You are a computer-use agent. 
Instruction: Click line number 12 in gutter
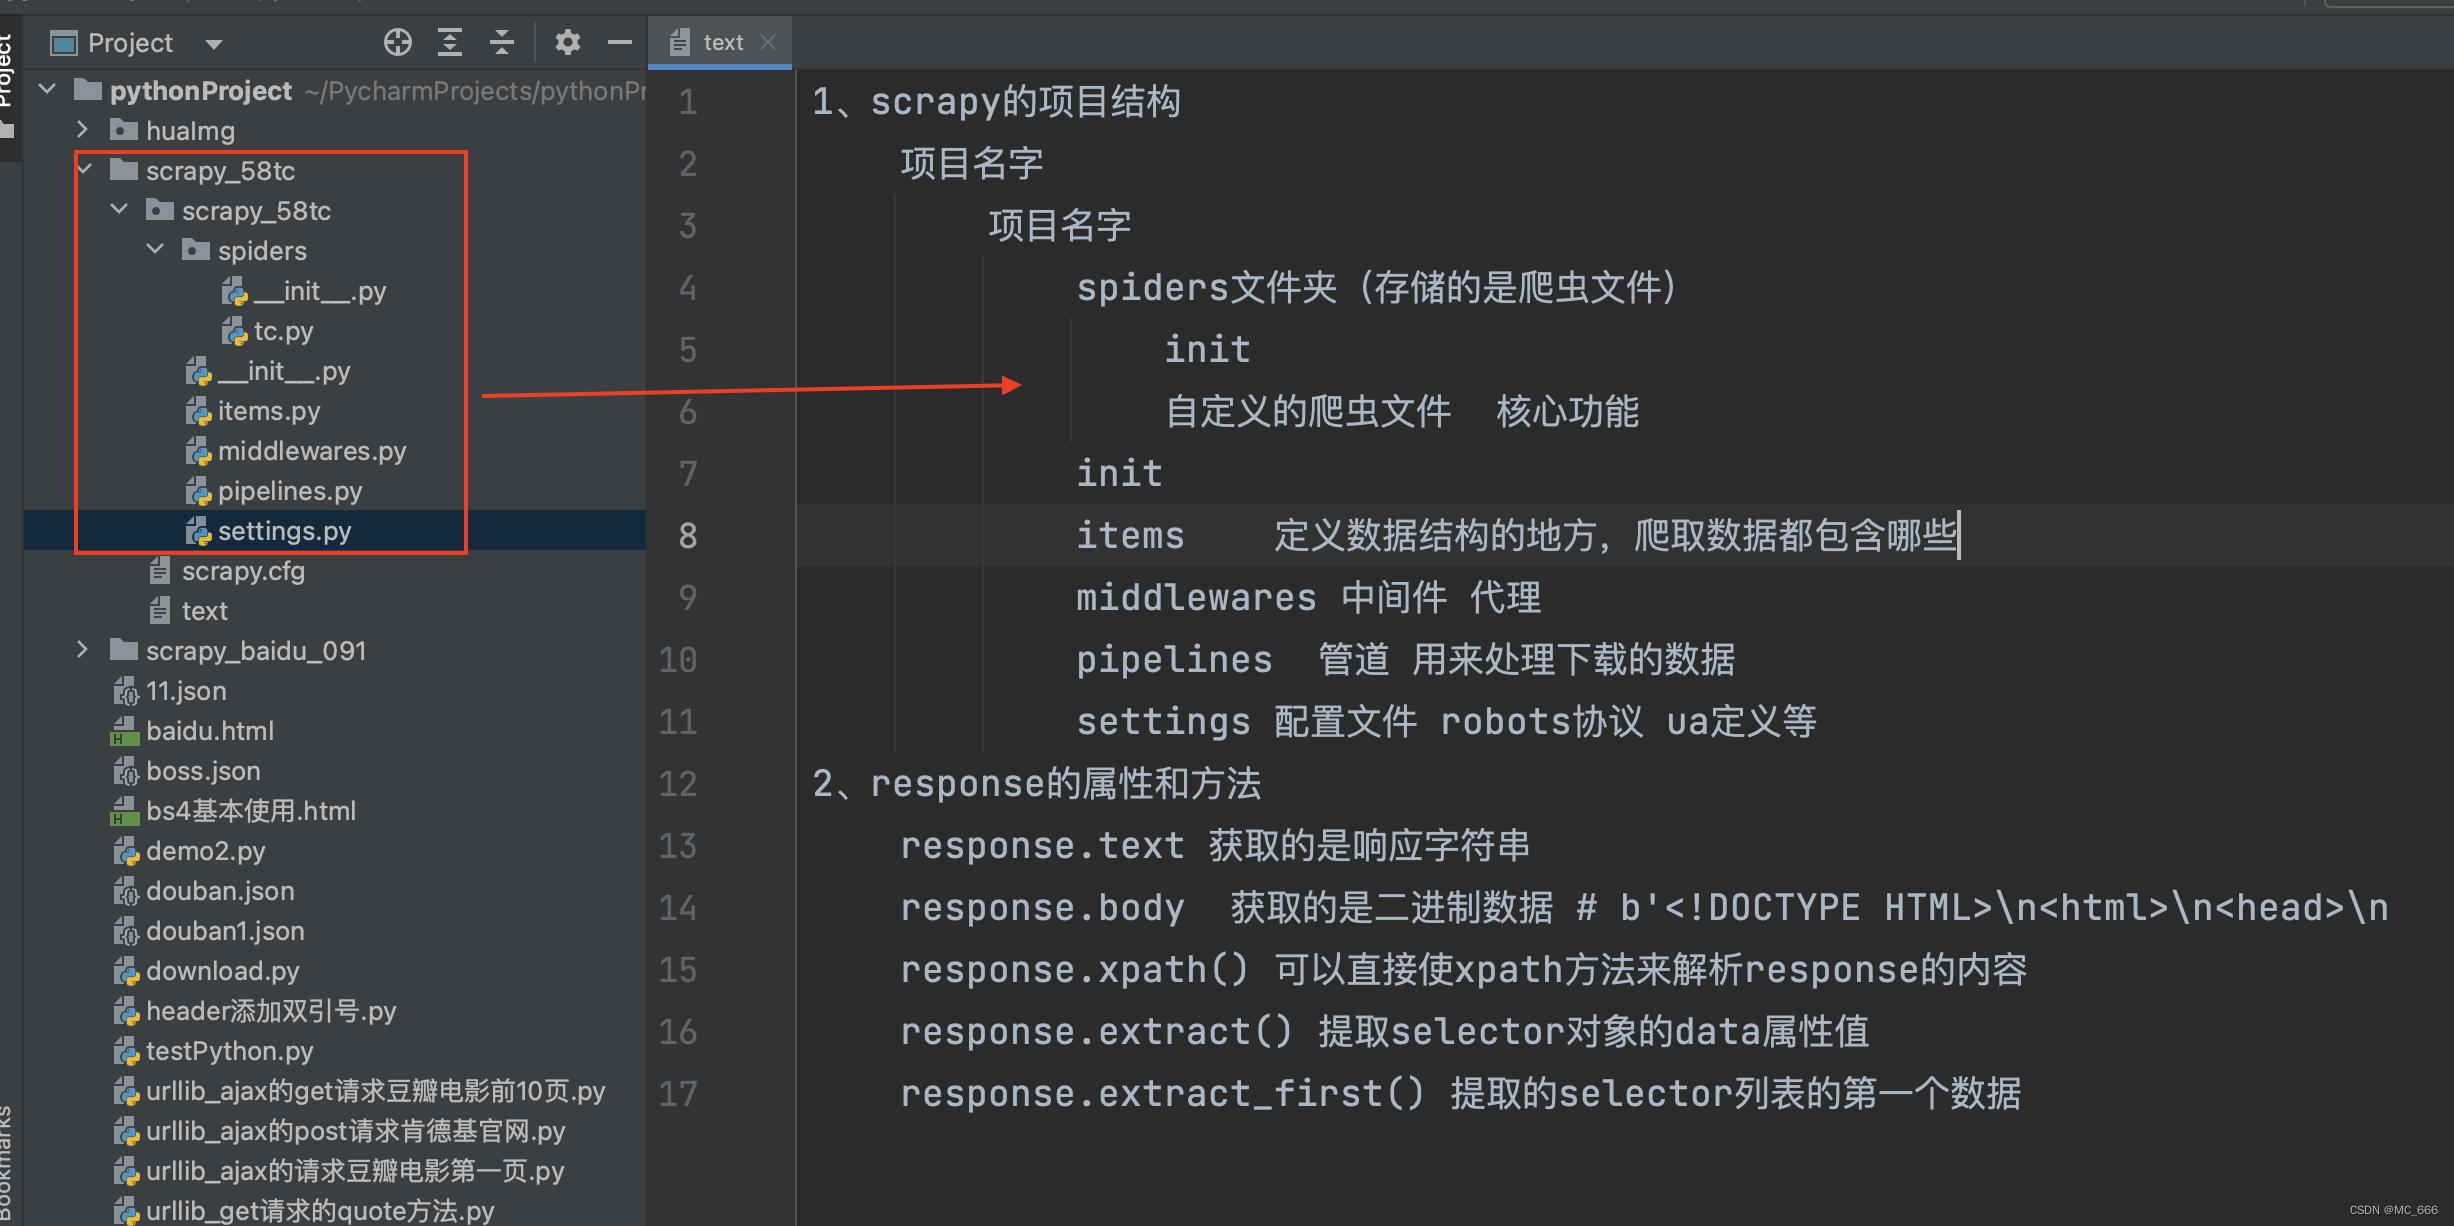pyautogui.click(x=678, y=784)
